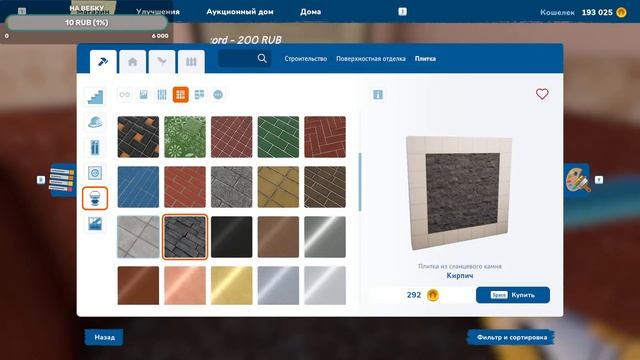
Task: Select red herringbone tile
Action: tap(325, 137)
